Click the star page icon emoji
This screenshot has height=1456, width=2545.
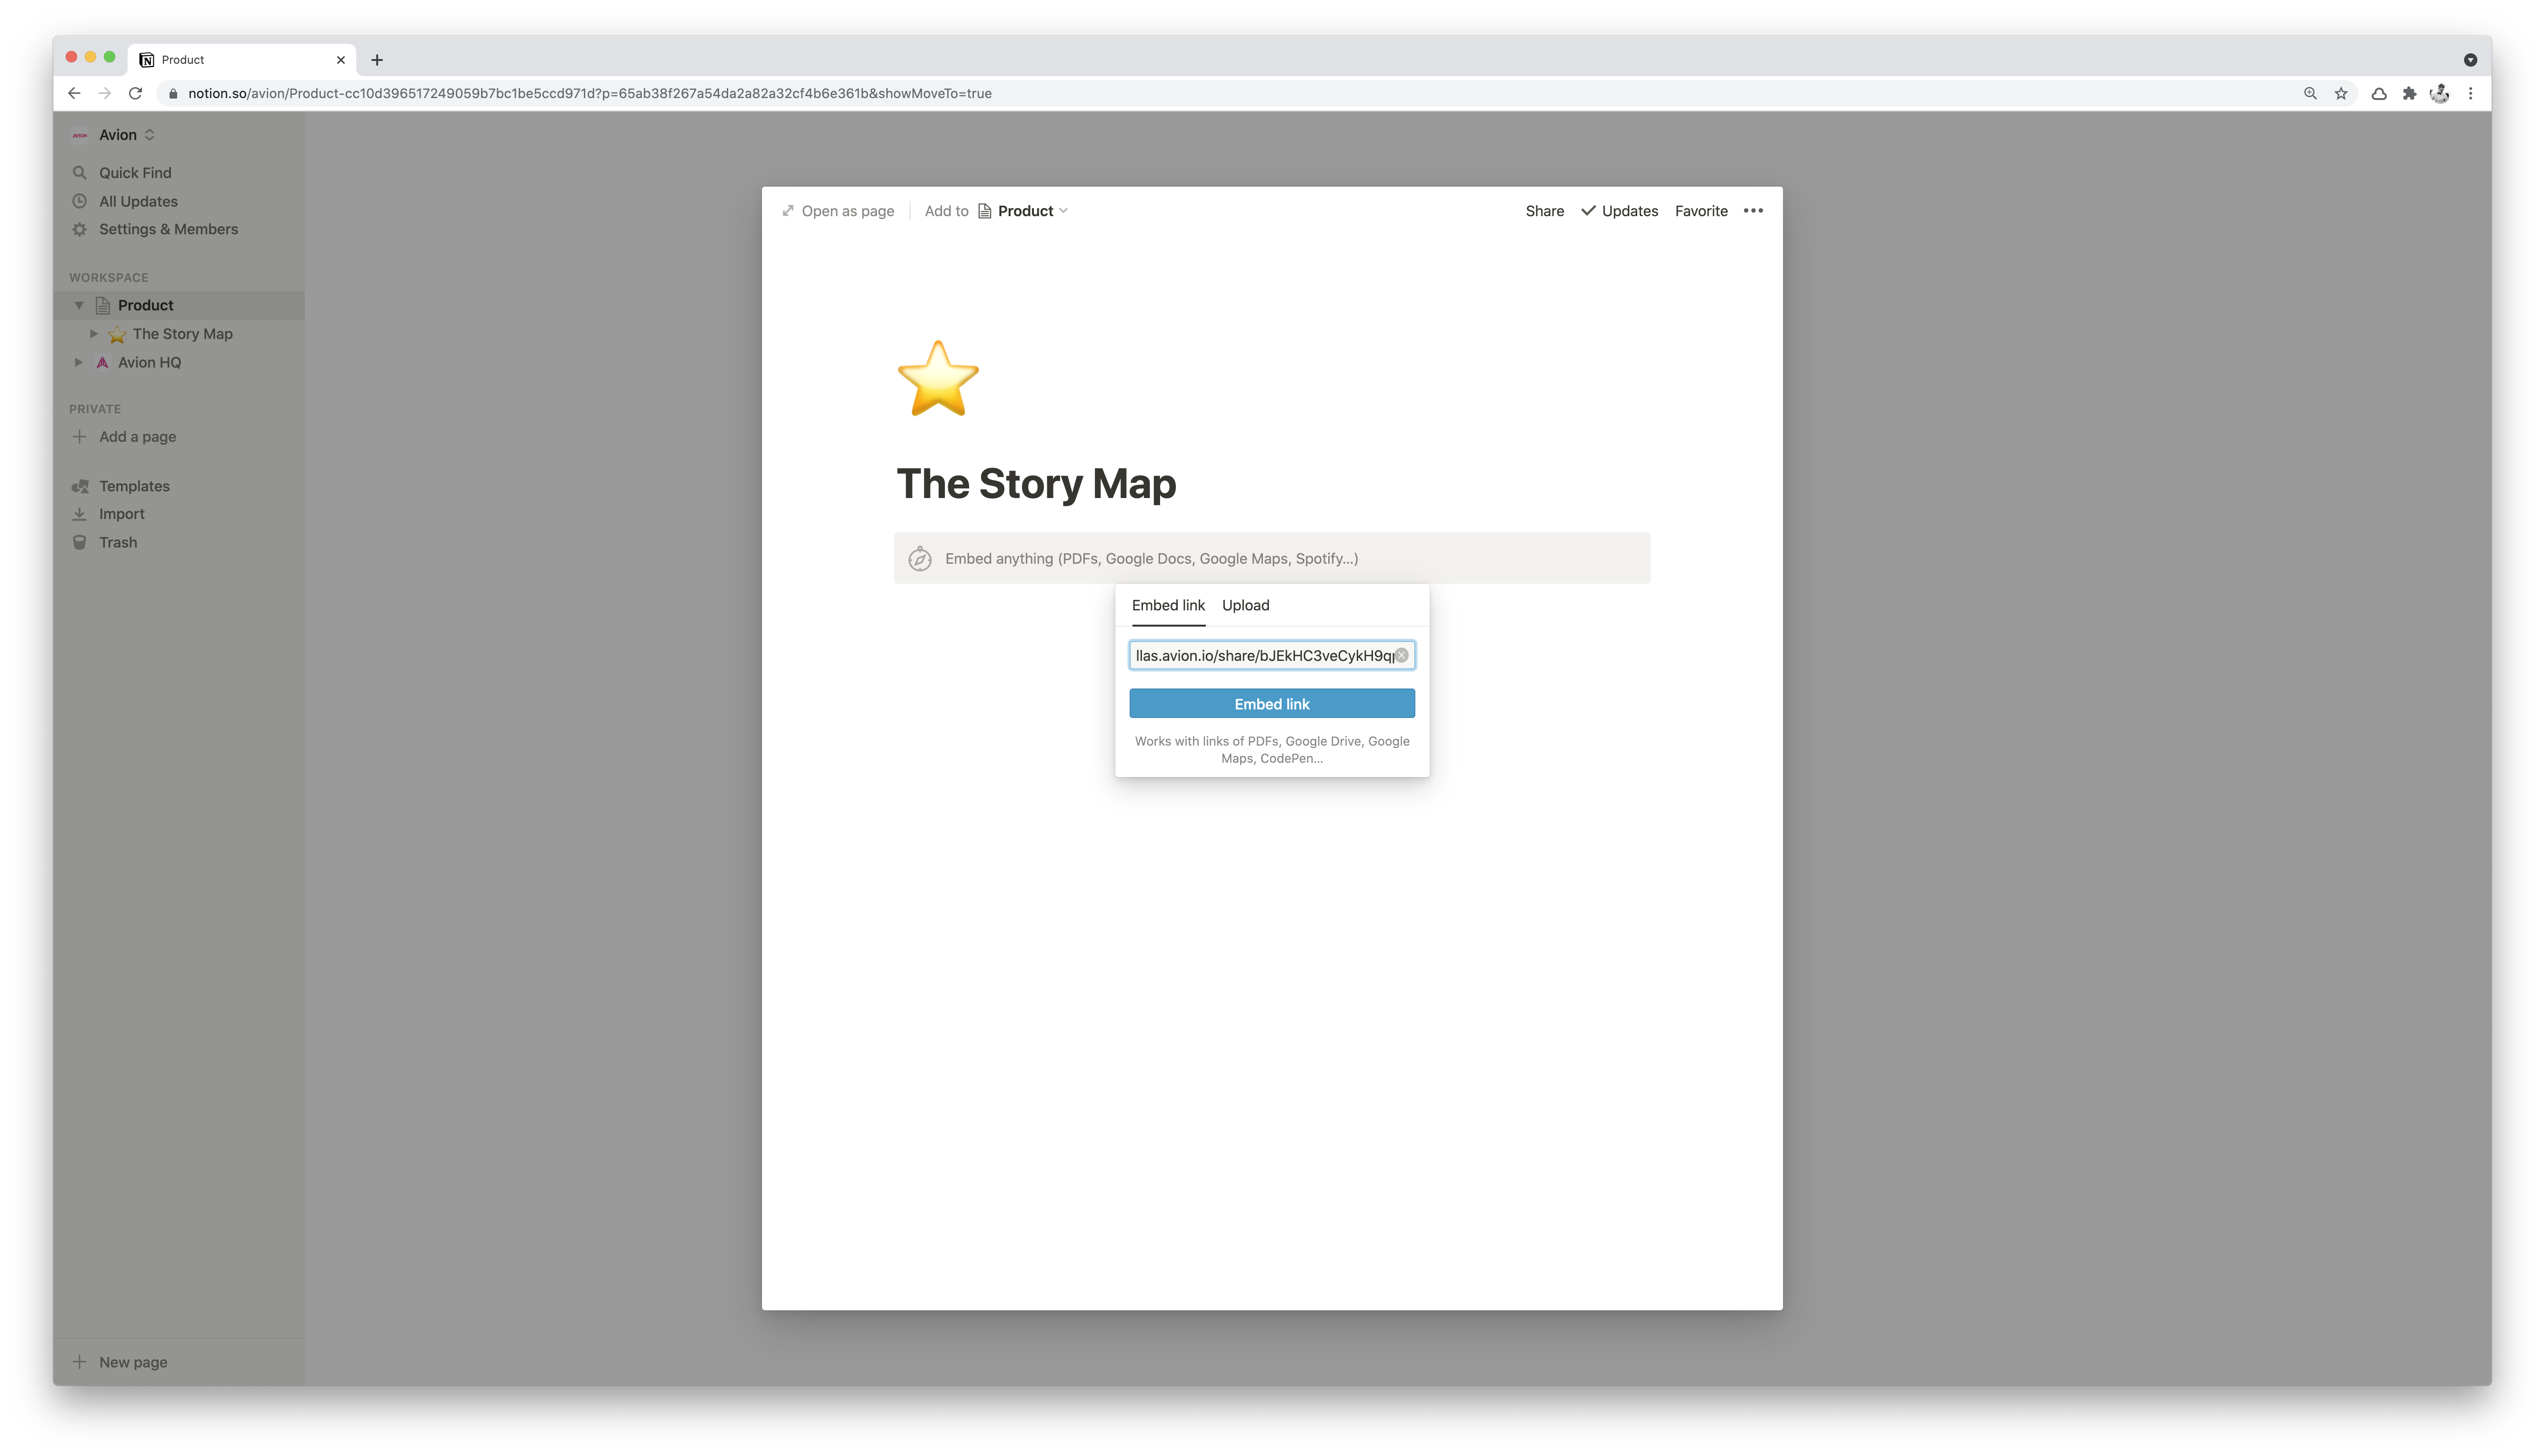[938, 379]
